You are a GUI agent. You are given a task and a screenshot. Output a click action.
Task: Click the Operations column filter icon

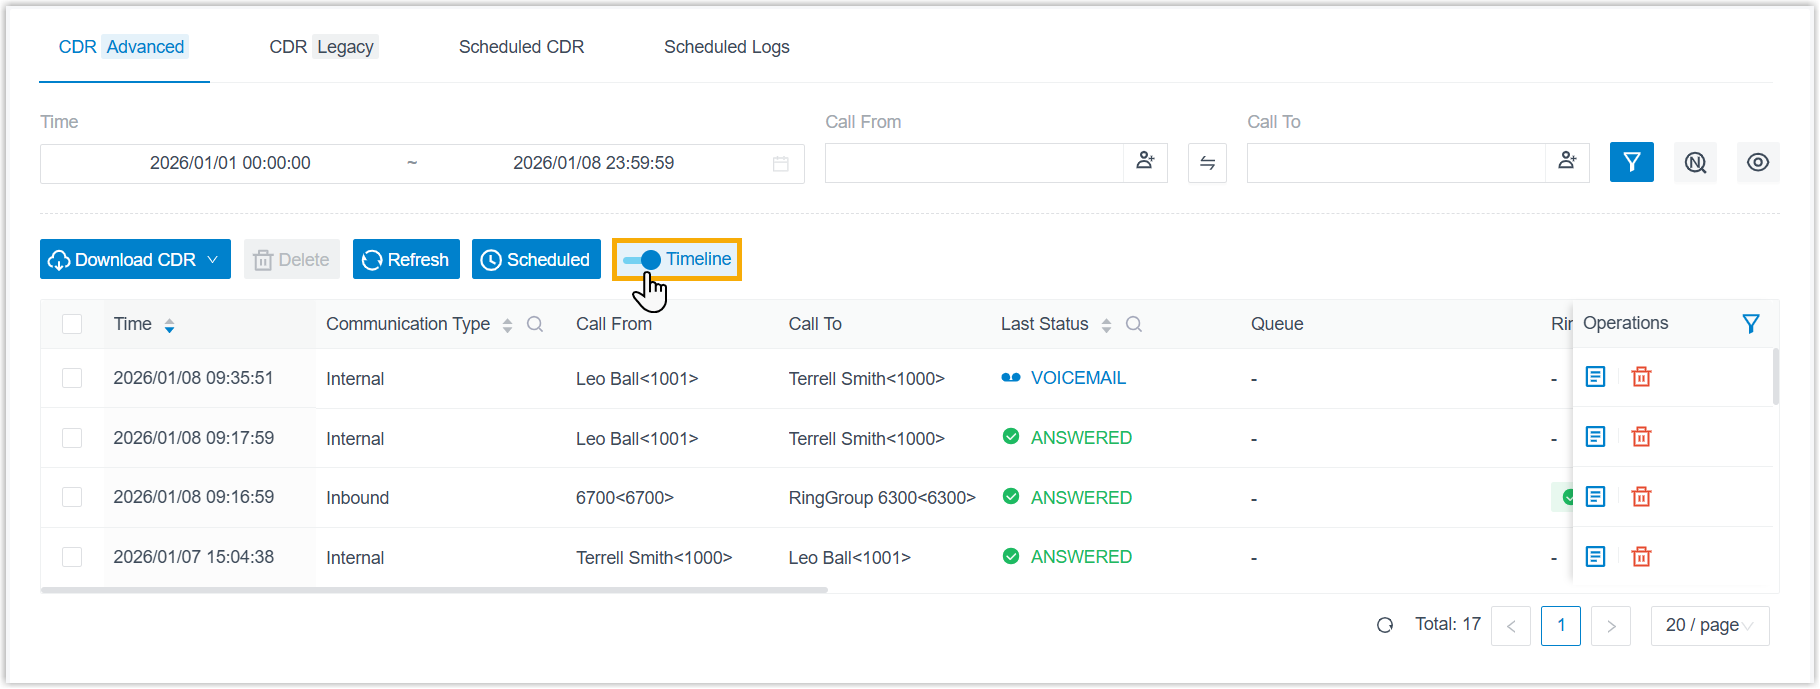click(x=1750, y=323)
